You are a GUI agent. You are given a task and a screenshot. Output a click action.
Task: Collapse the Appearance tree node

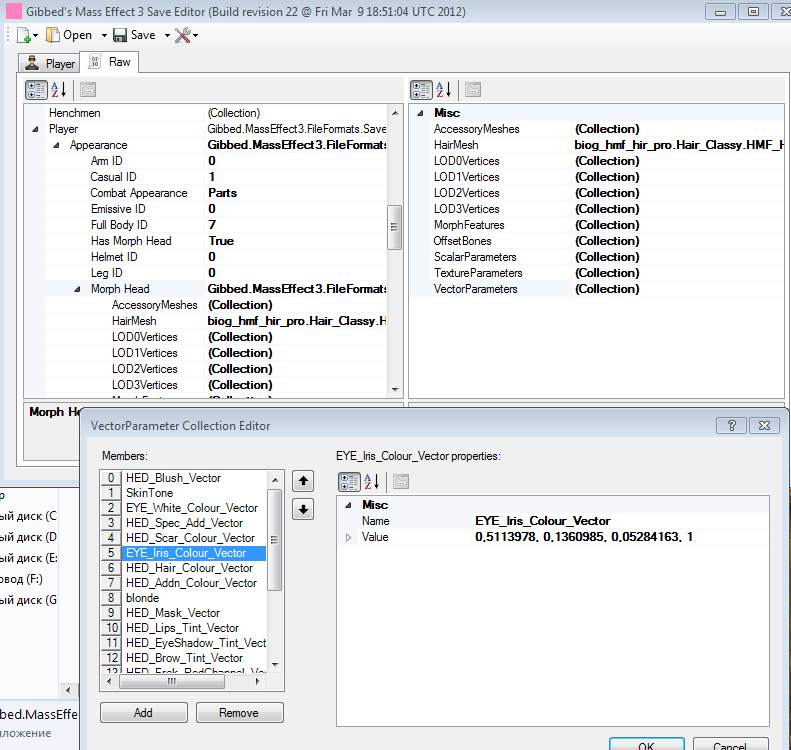56,145
